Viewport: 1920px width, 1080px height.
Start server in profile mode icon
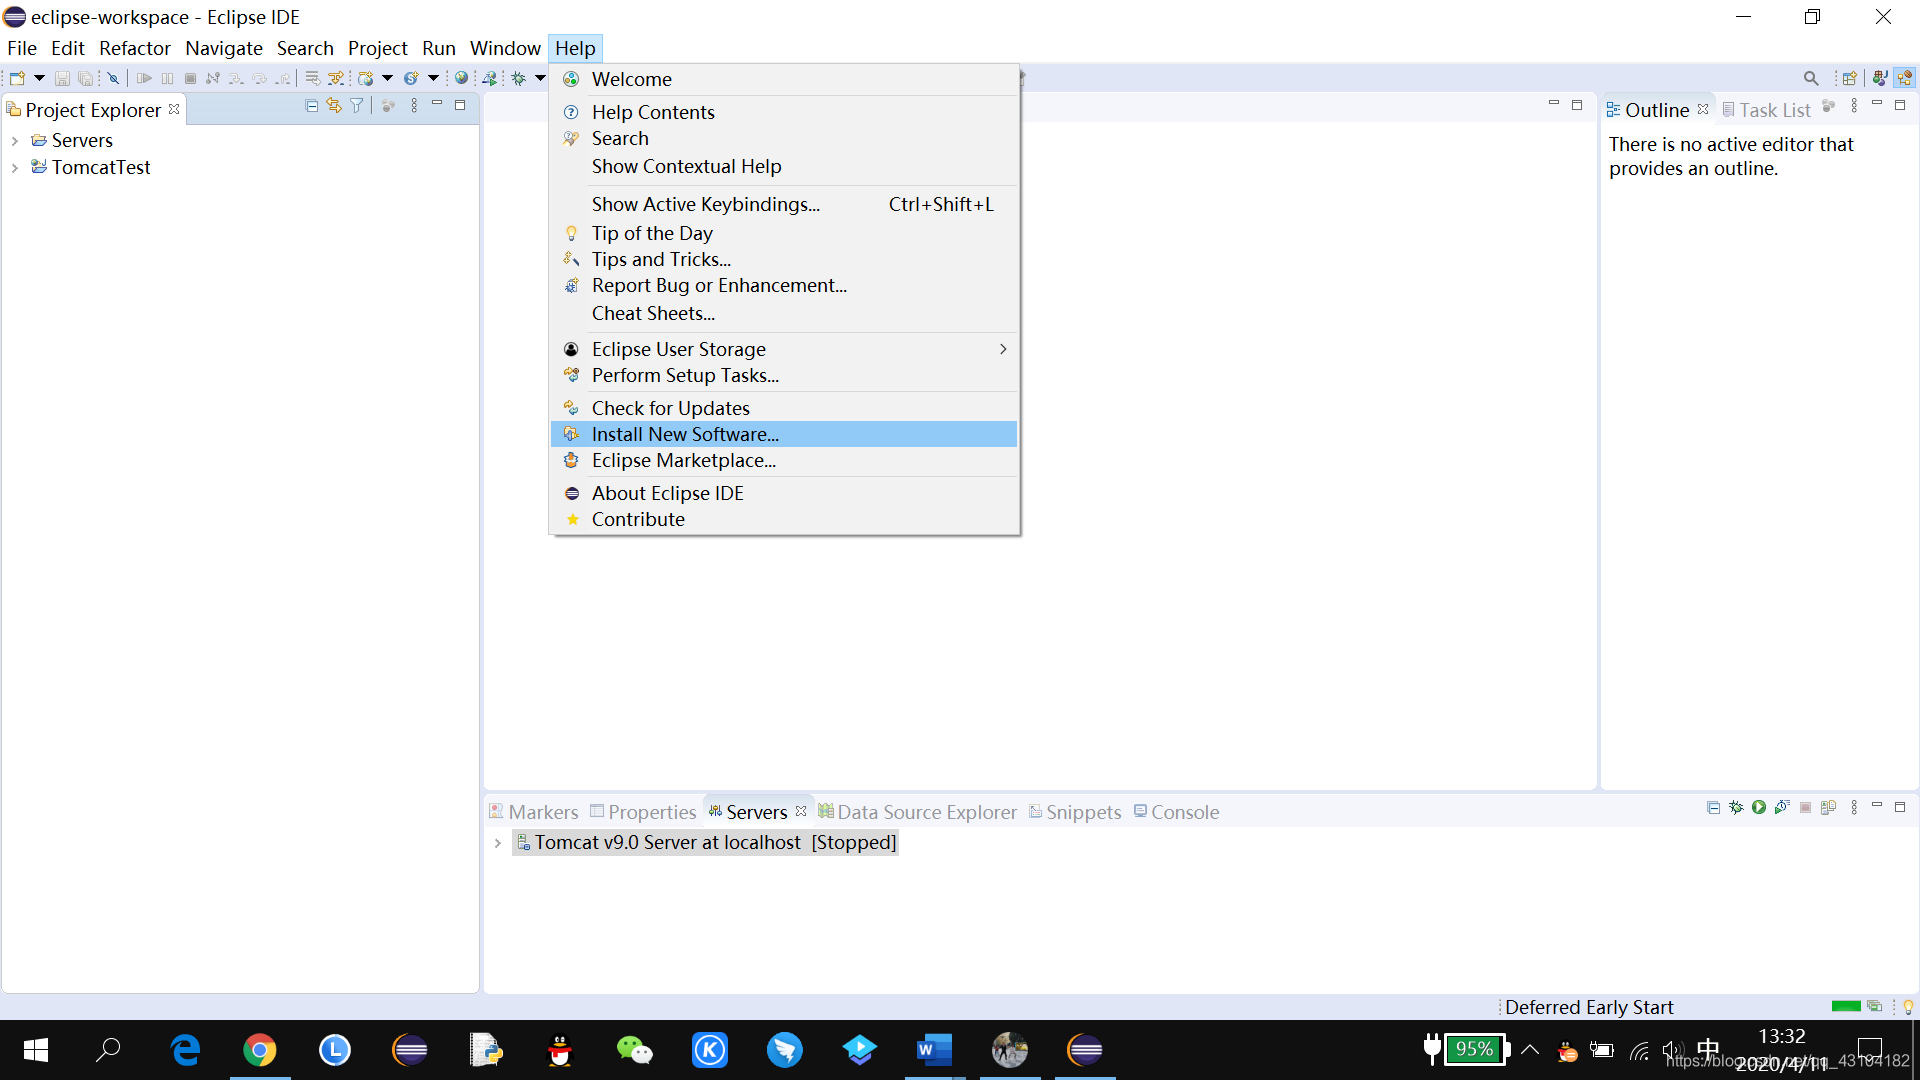(1782, 807)
